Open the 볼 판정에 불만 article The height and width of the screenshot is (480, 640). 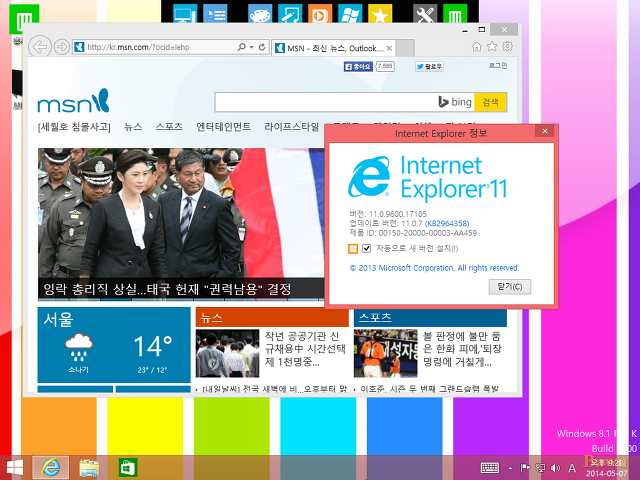[462, 349]
